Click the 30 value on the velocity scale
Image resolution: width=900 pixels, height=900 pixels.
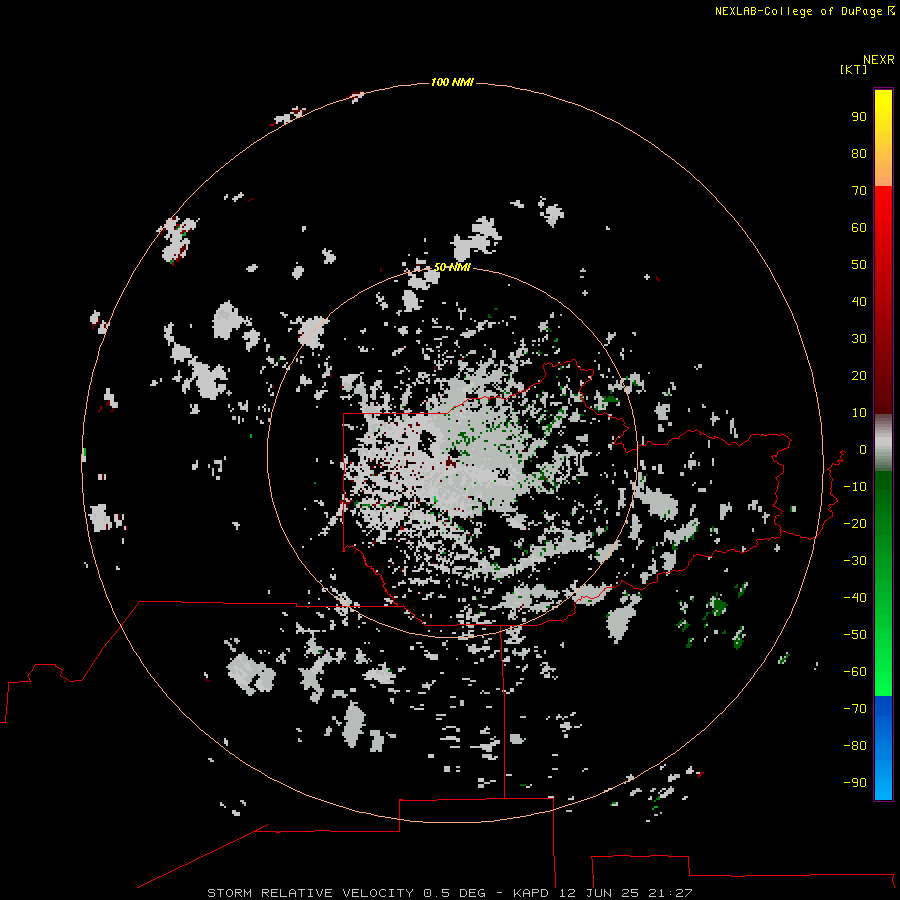(x=859, y=339)
